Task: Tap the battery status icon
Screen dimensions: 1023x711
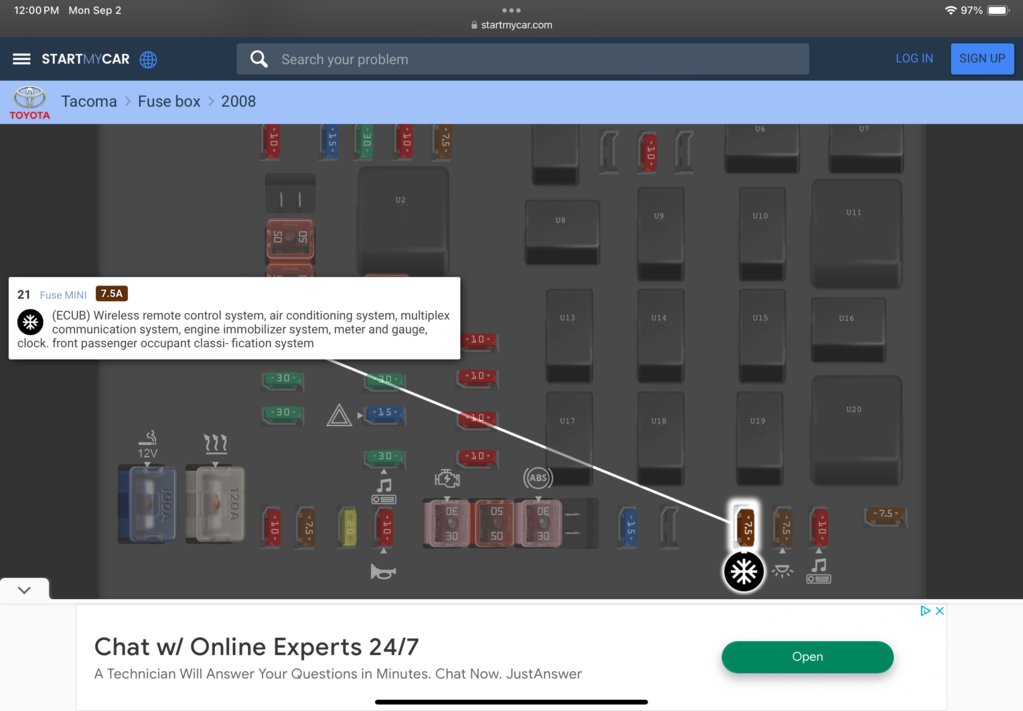Action: (x=999, y=10)
